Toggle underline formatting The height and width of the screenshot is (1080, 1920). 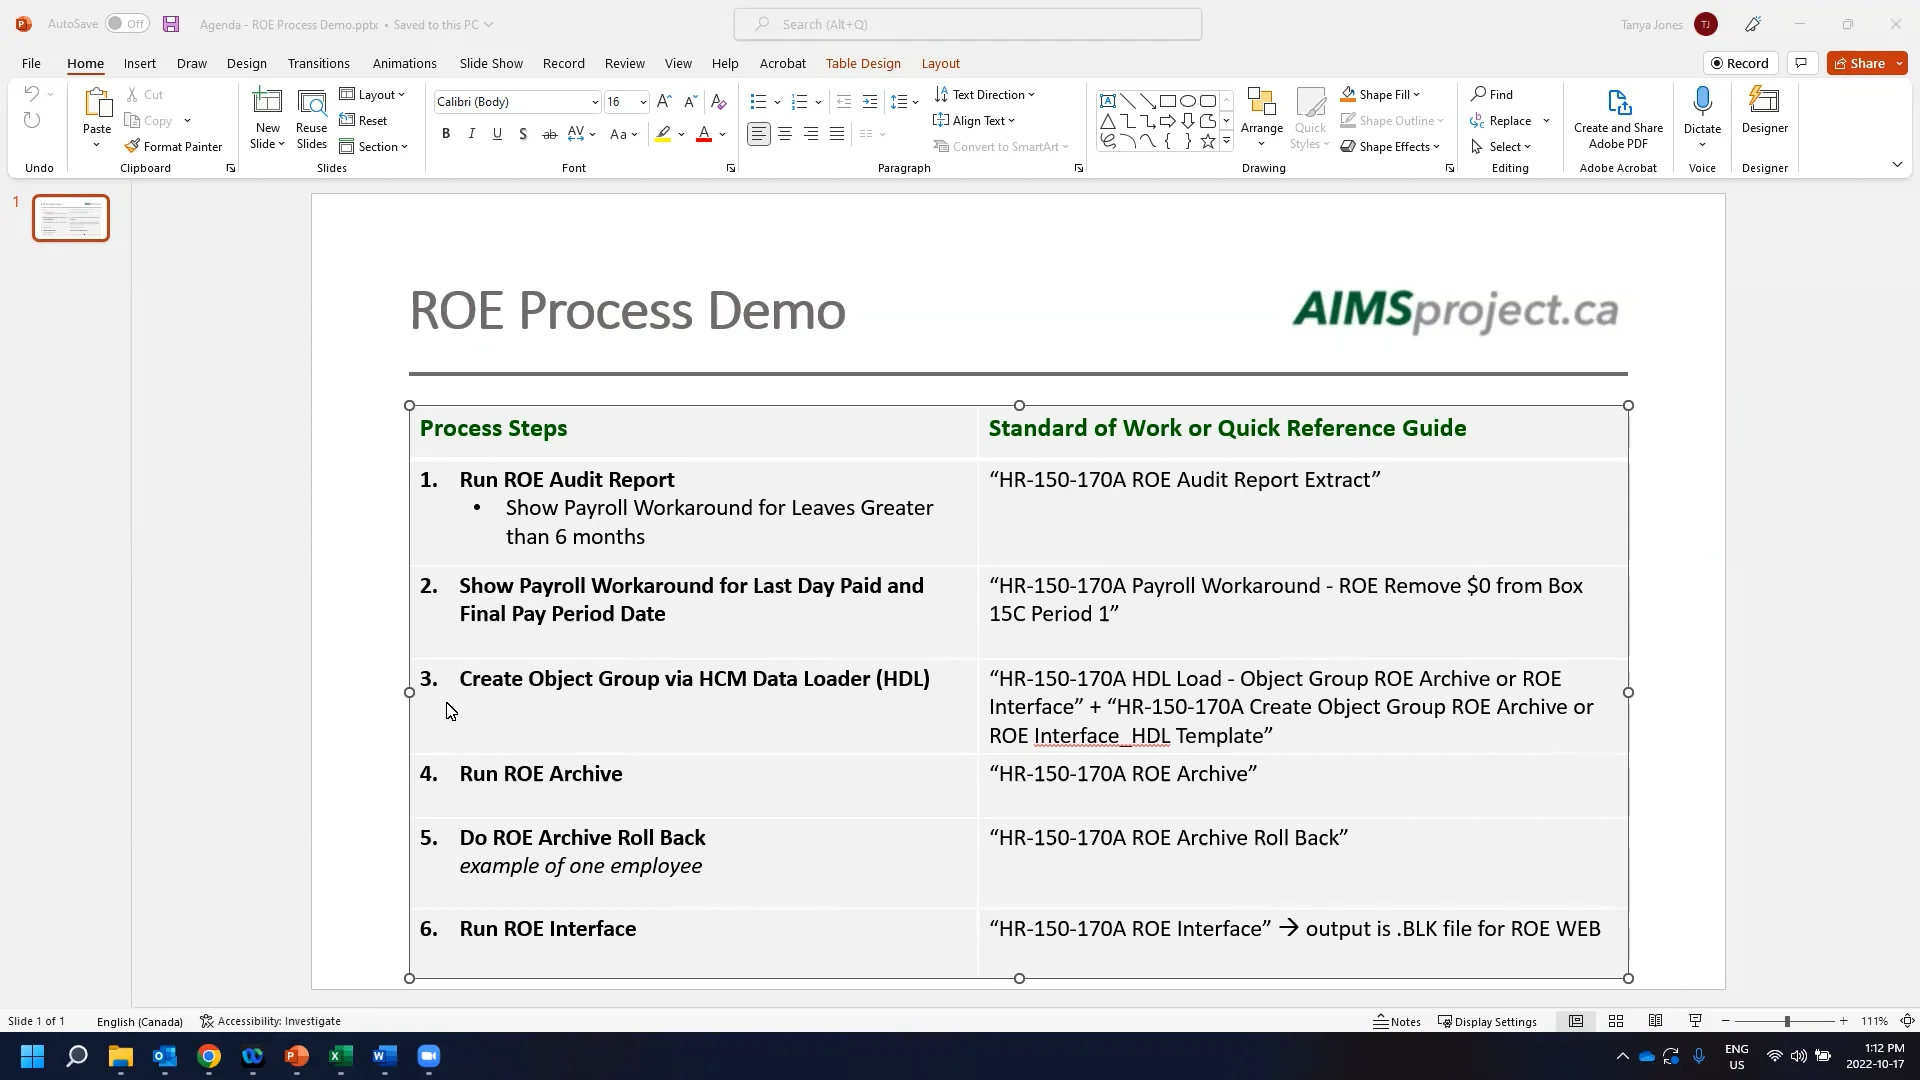[x=497, y=134]
